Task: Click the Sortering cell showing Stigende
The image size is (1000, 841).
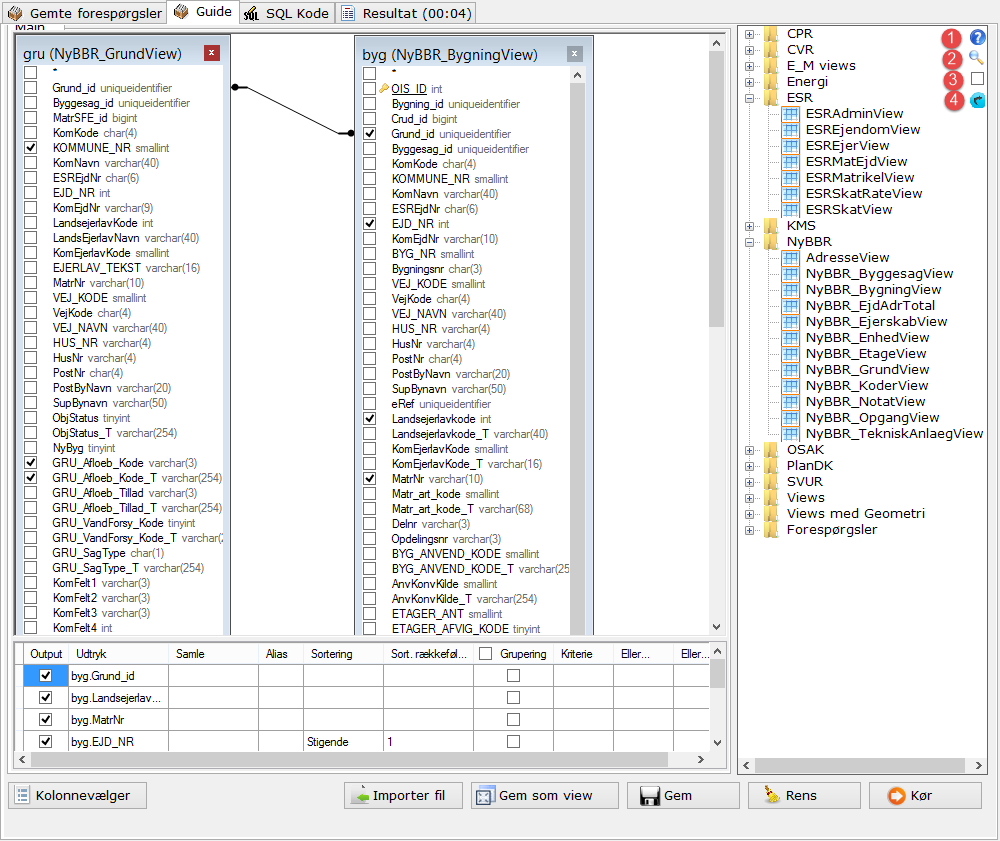Action: 343,742
